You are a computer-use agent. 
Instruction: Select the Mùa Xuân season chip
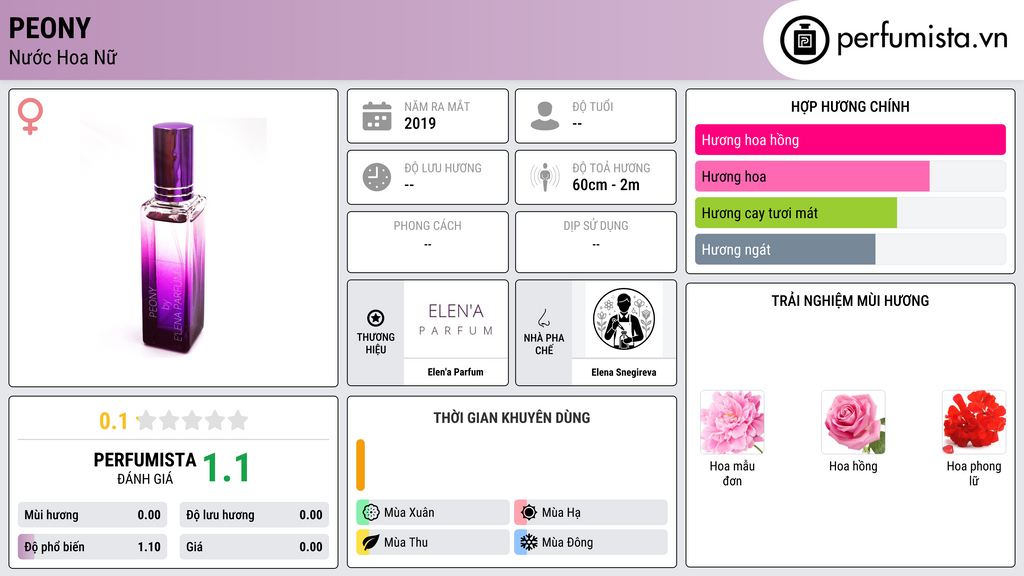click(433, 513)
